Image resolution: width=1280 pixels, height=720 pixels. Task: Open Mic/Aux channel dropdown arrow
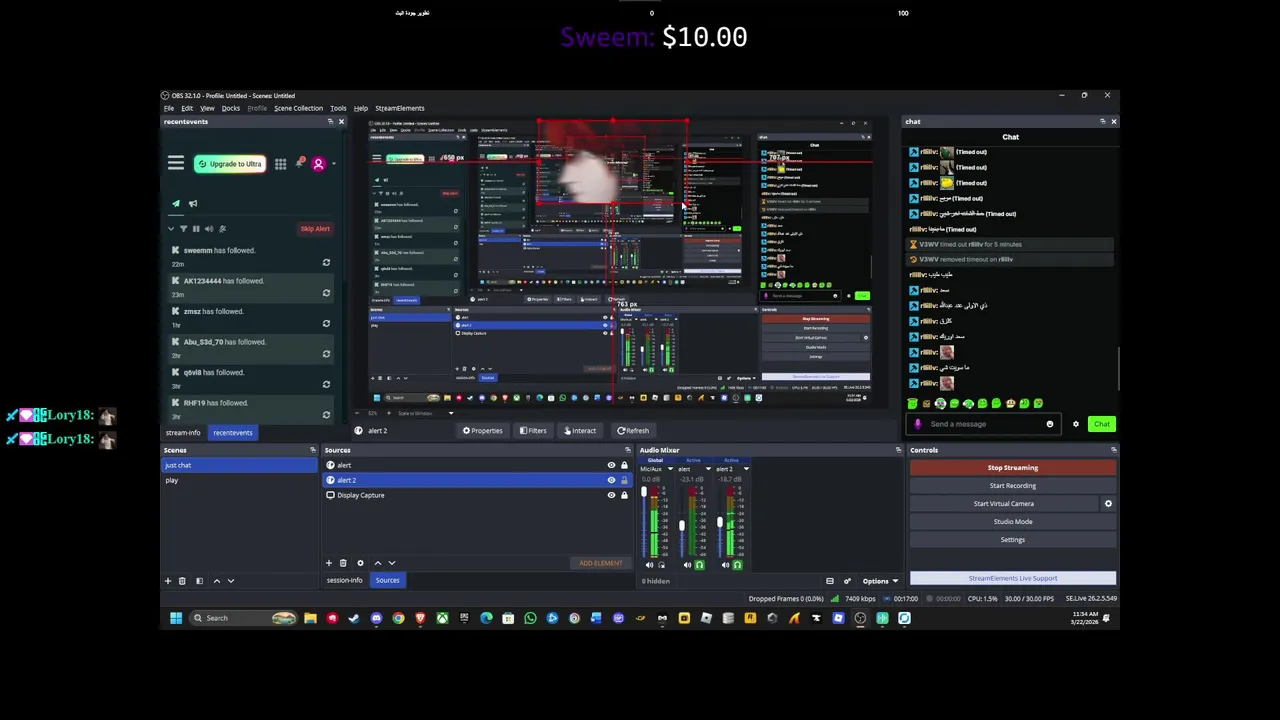point(670,469)
